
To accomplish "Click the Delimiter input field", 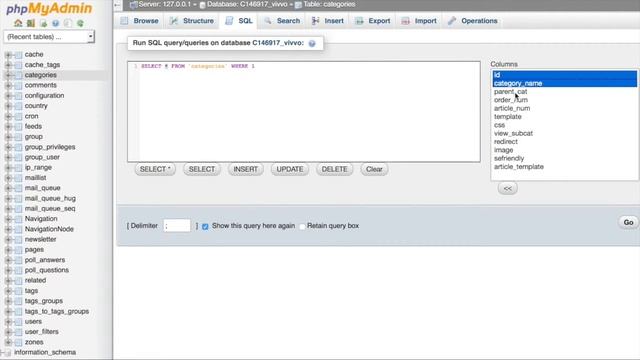I will 177,226.
